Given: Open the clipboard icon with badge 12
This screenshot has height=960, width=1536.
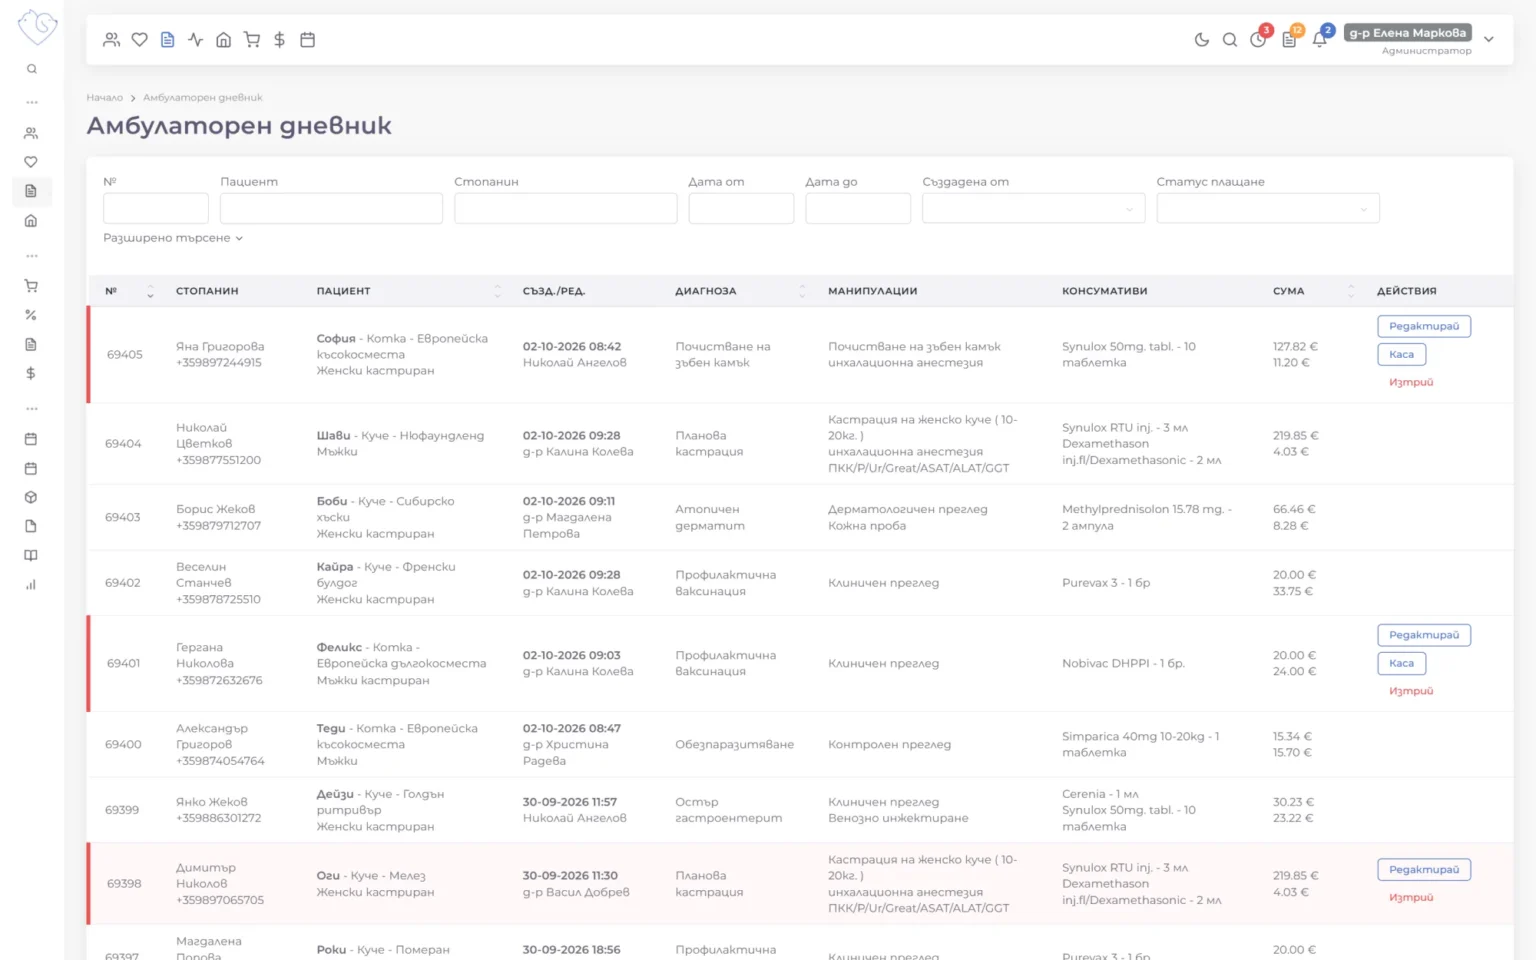Looking at the screenshot, I should pos(1290,39).
